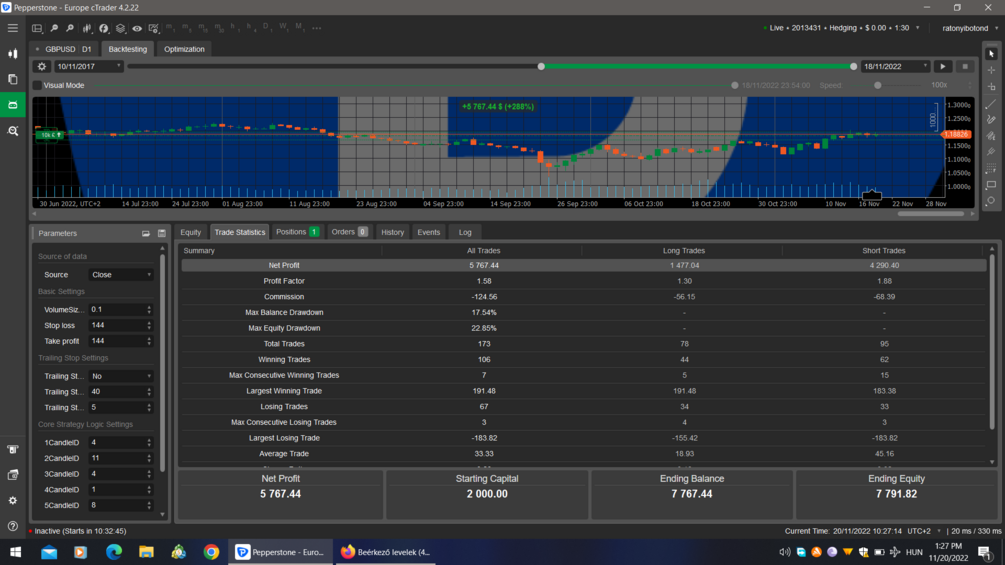
Task: Open the Copy section sidebar icon
Action: click(13, 79)
